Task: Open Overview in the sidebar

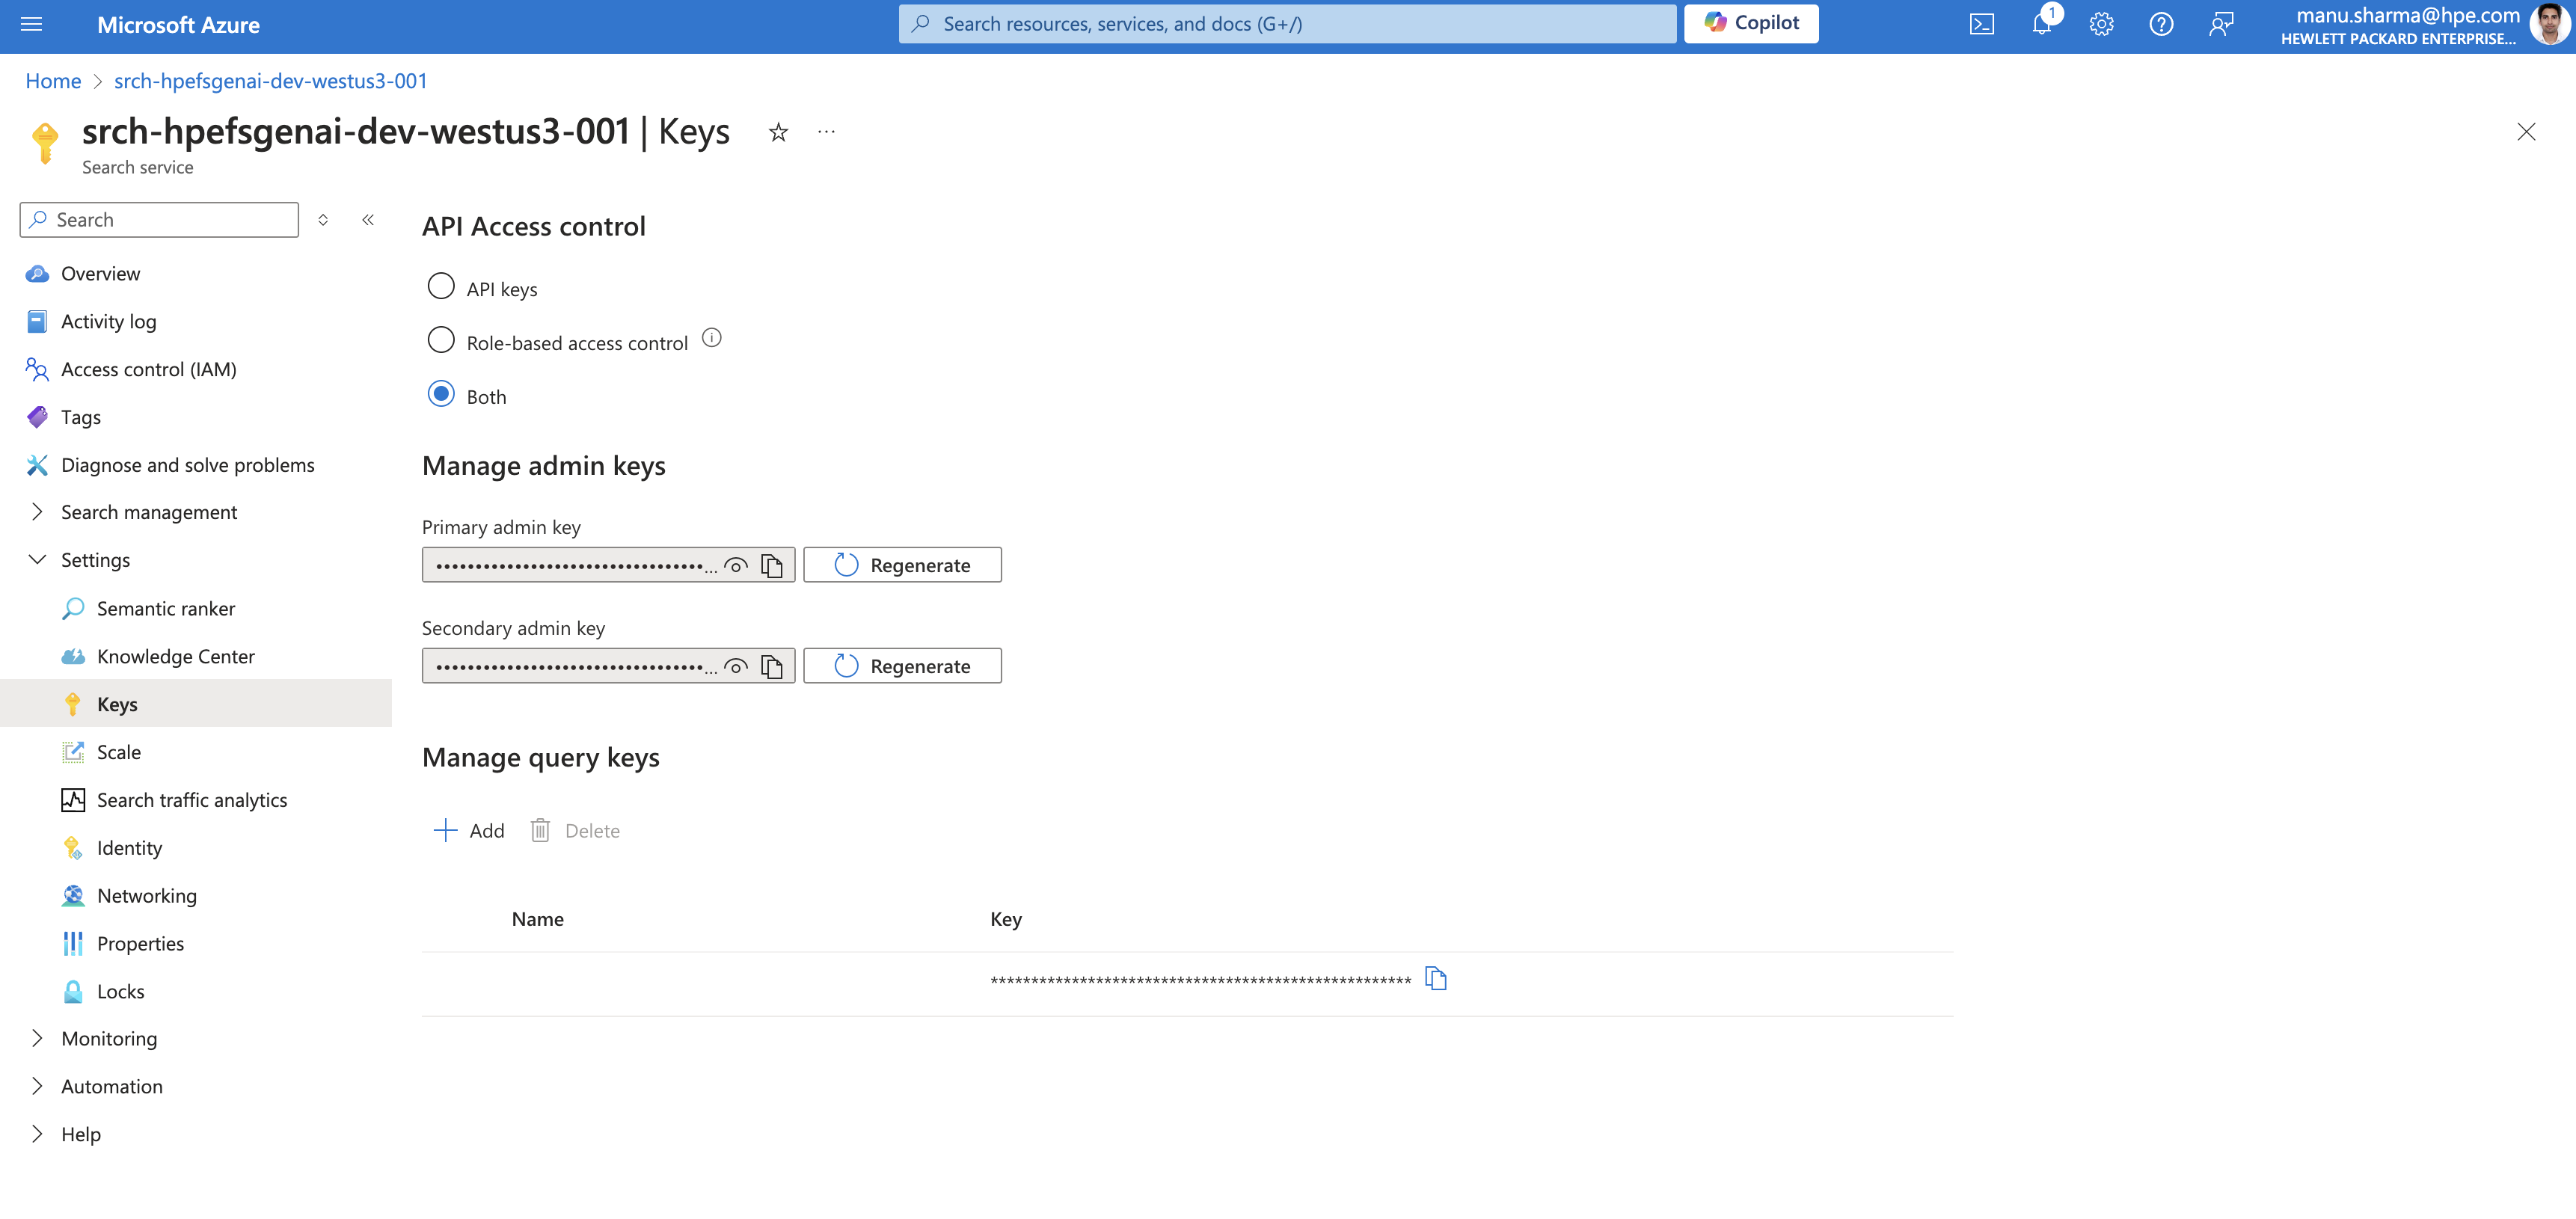Action: pos(100,274)
